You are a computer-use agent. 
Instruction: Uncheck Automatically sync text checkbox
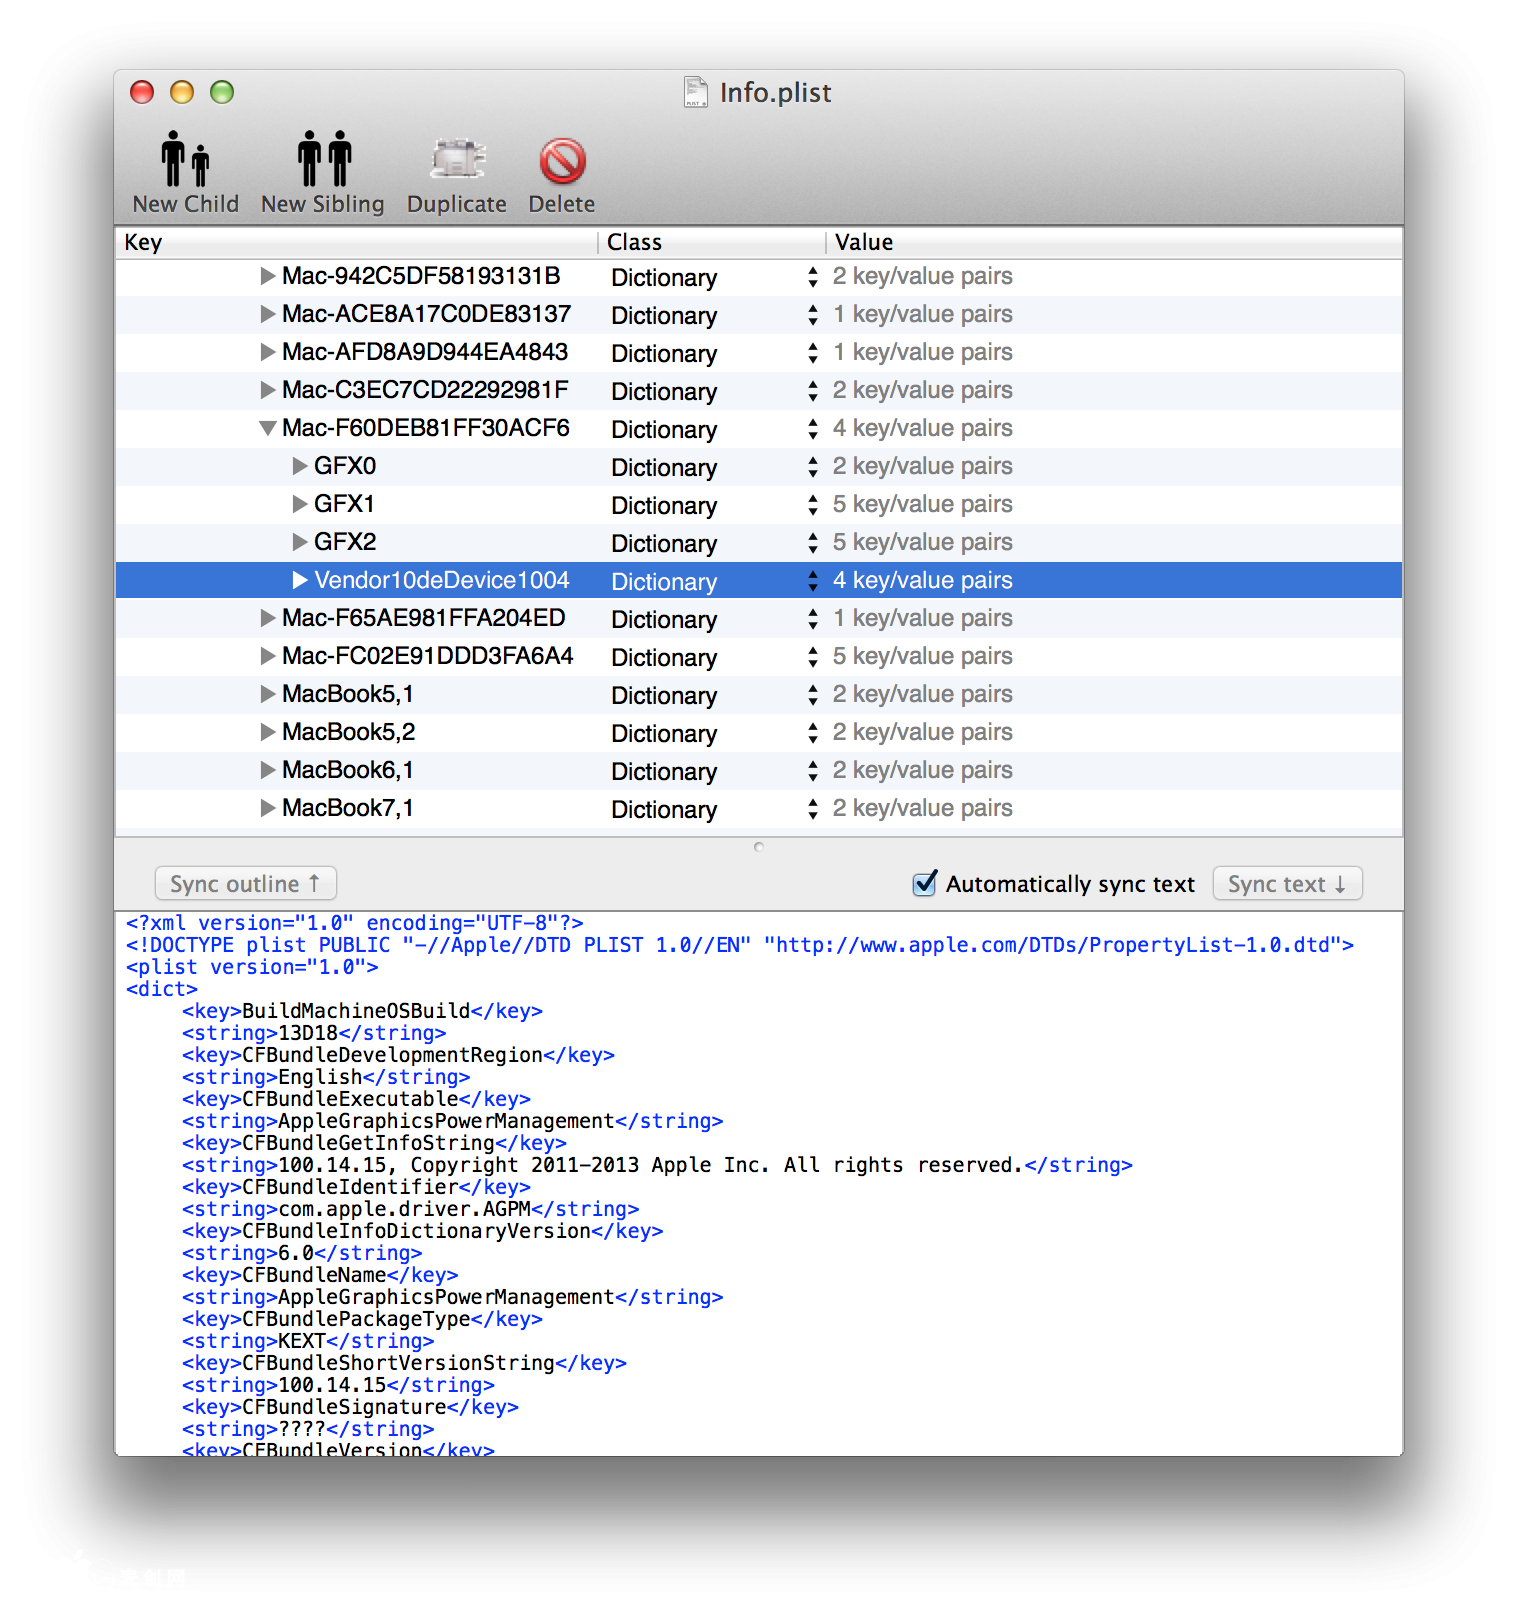click(925, 884)
